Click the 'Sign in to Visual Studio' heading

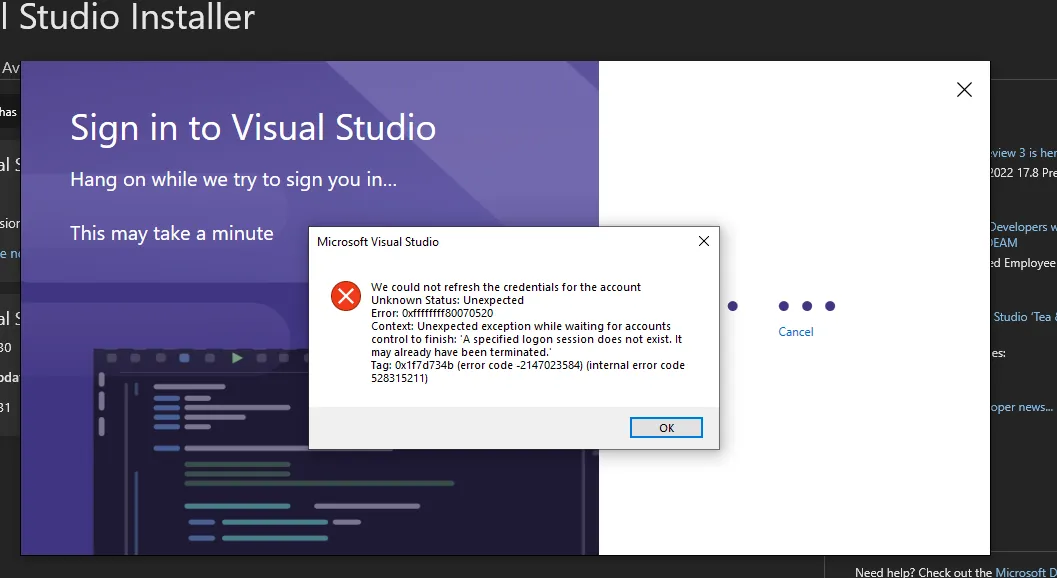click(253, 127)
